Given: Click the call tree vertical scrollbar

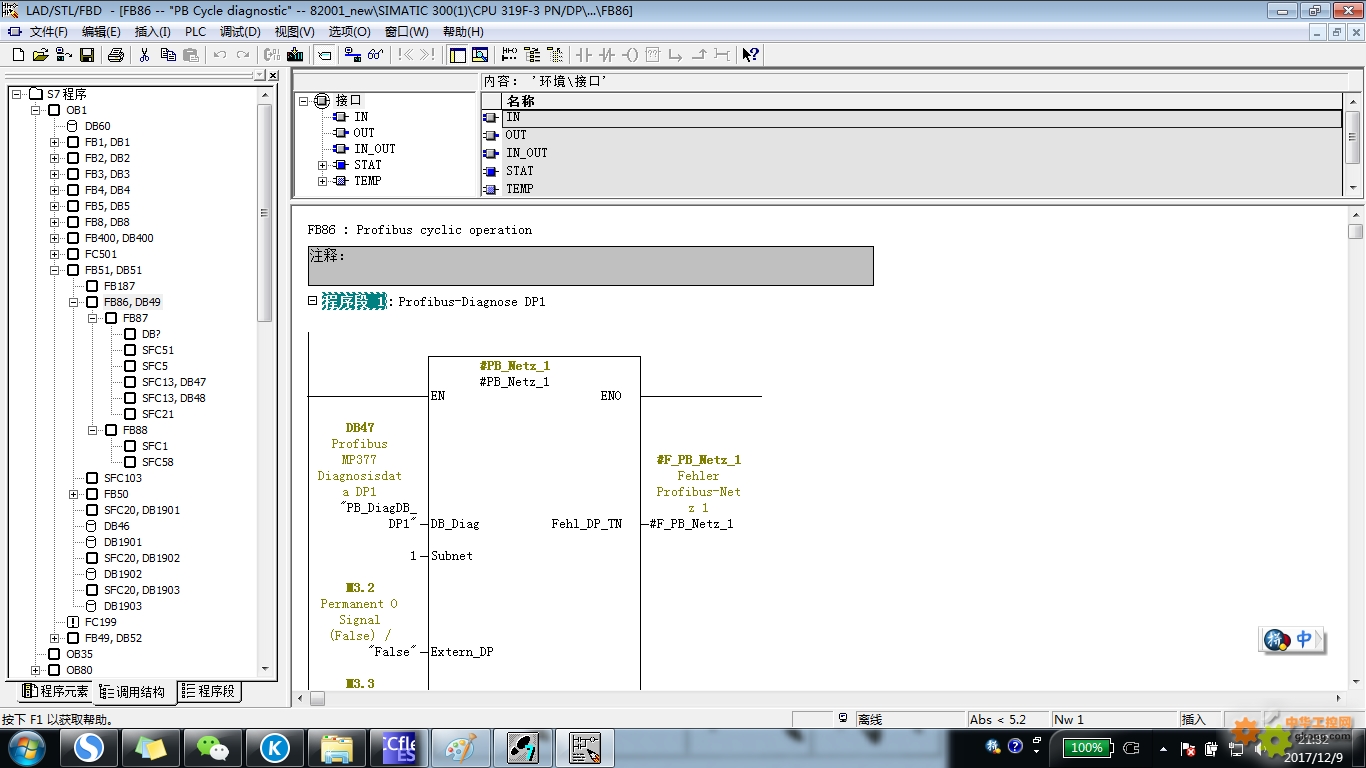Looking at the screenshot, I should click(265, 380).
